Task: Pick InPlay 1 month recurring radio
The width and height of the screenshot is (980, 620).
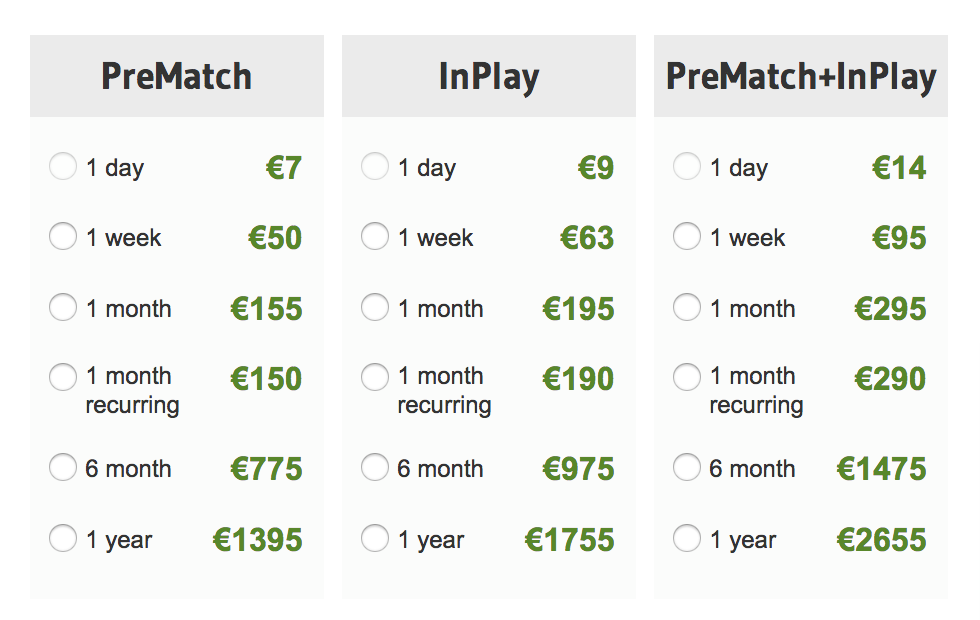Action: (x=374, y=377)
